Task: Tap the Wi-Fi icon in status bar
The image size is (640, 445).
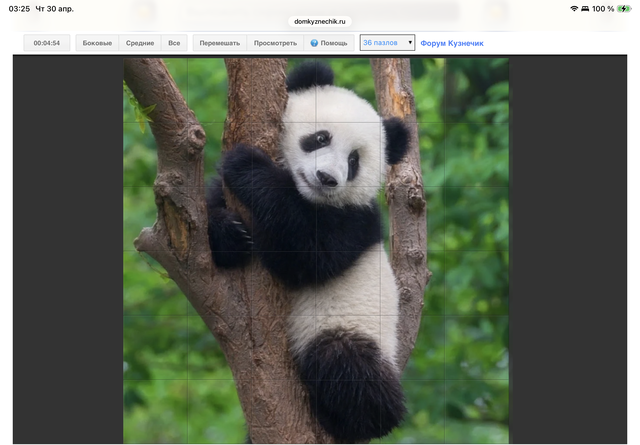Action: pos(574,8)
